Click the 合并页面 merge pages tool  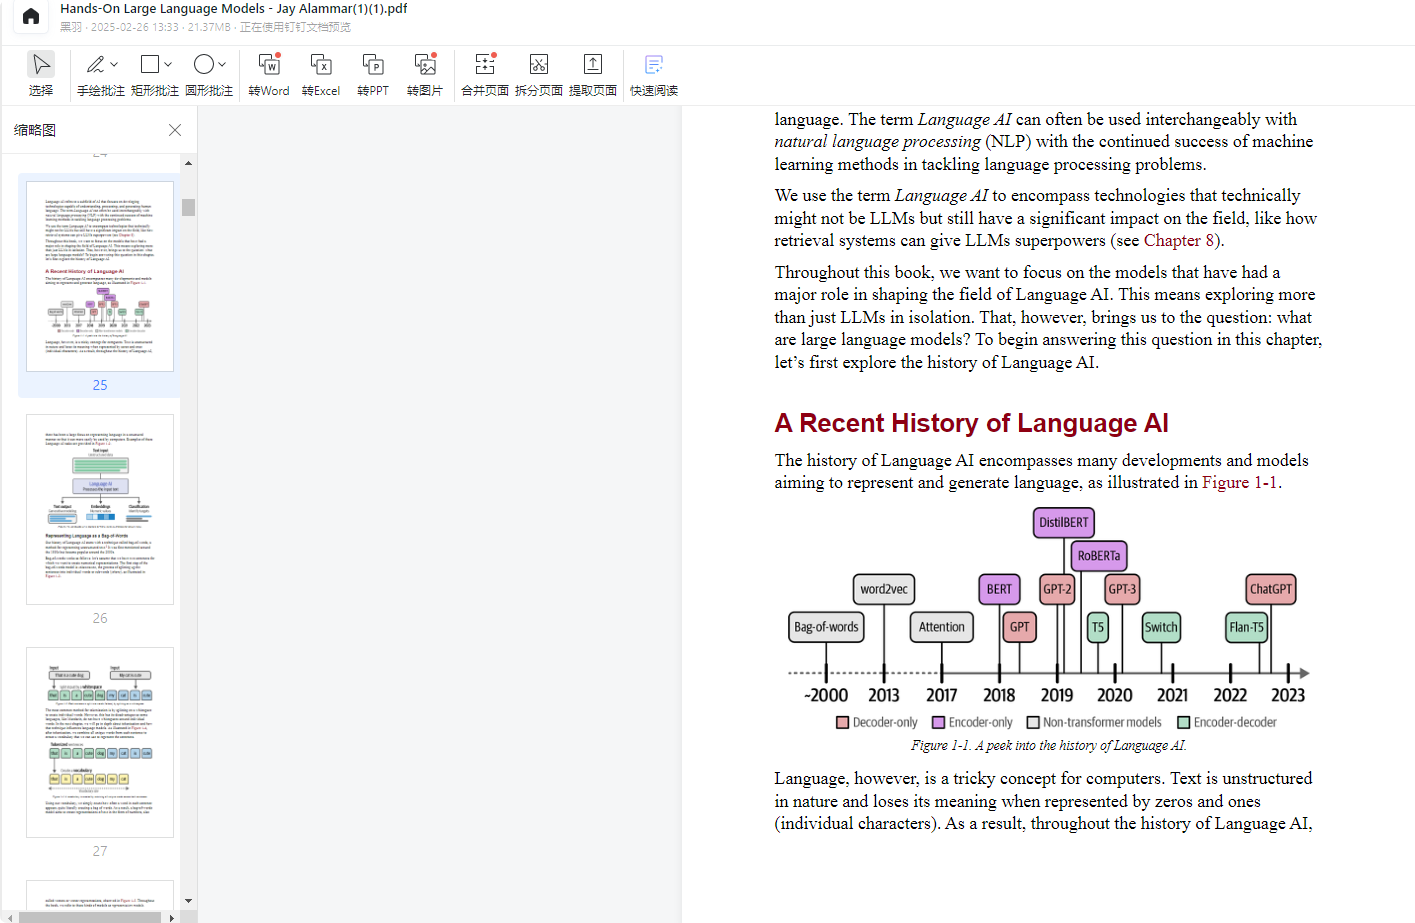pos(485,74)
